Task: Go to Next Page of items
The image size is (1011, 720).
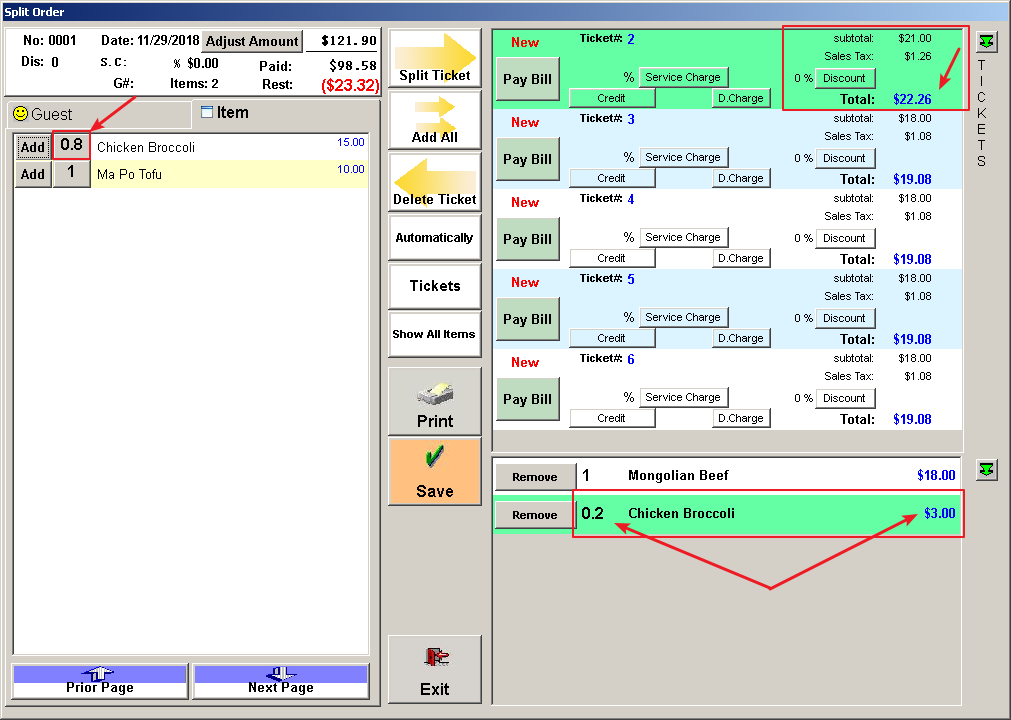Action: point(280,681)
